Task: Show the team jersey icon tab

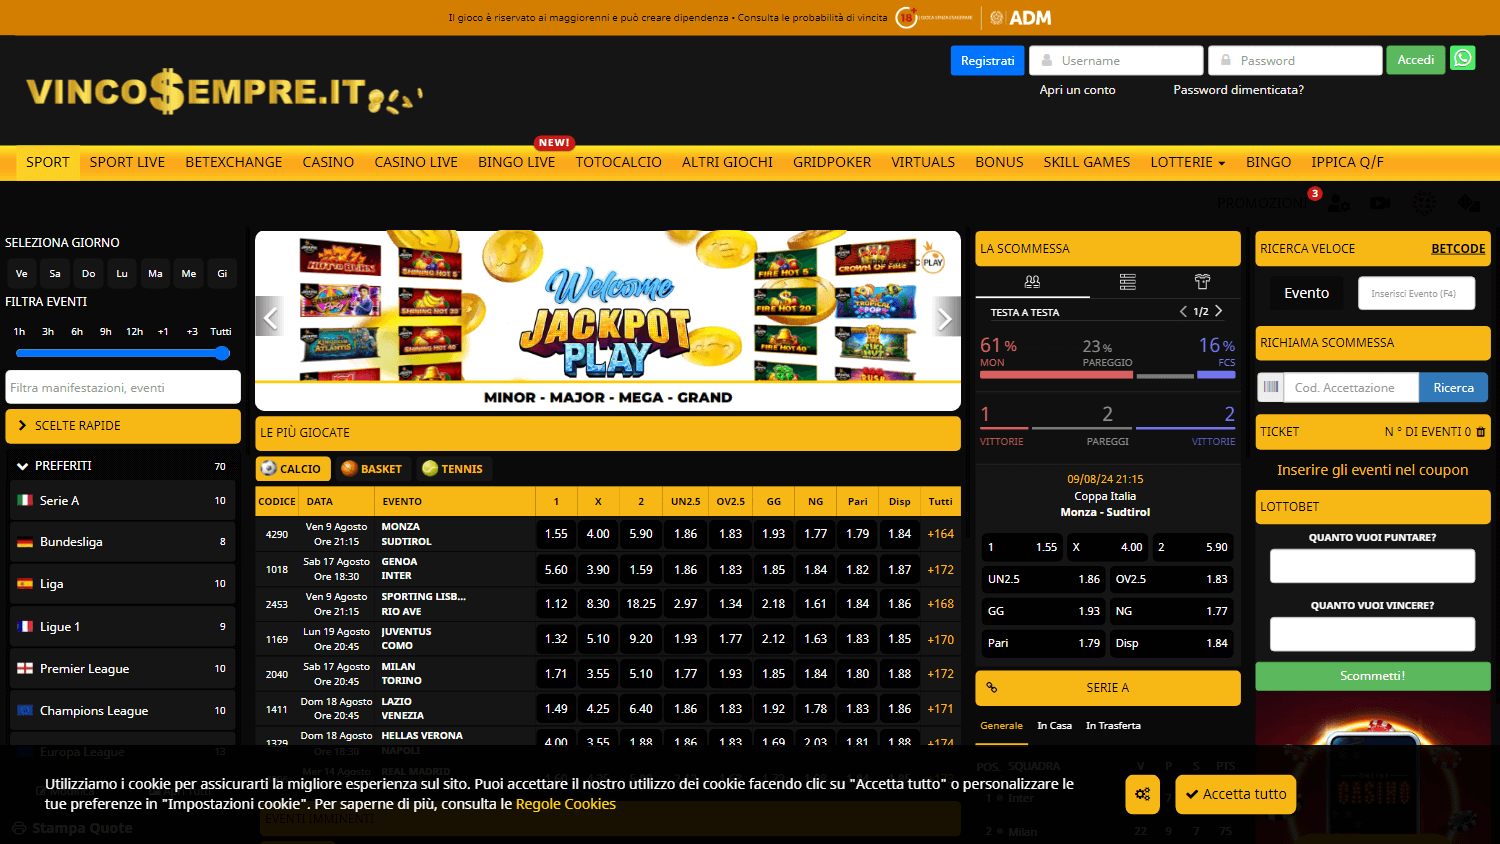Action: [1202, 282]
